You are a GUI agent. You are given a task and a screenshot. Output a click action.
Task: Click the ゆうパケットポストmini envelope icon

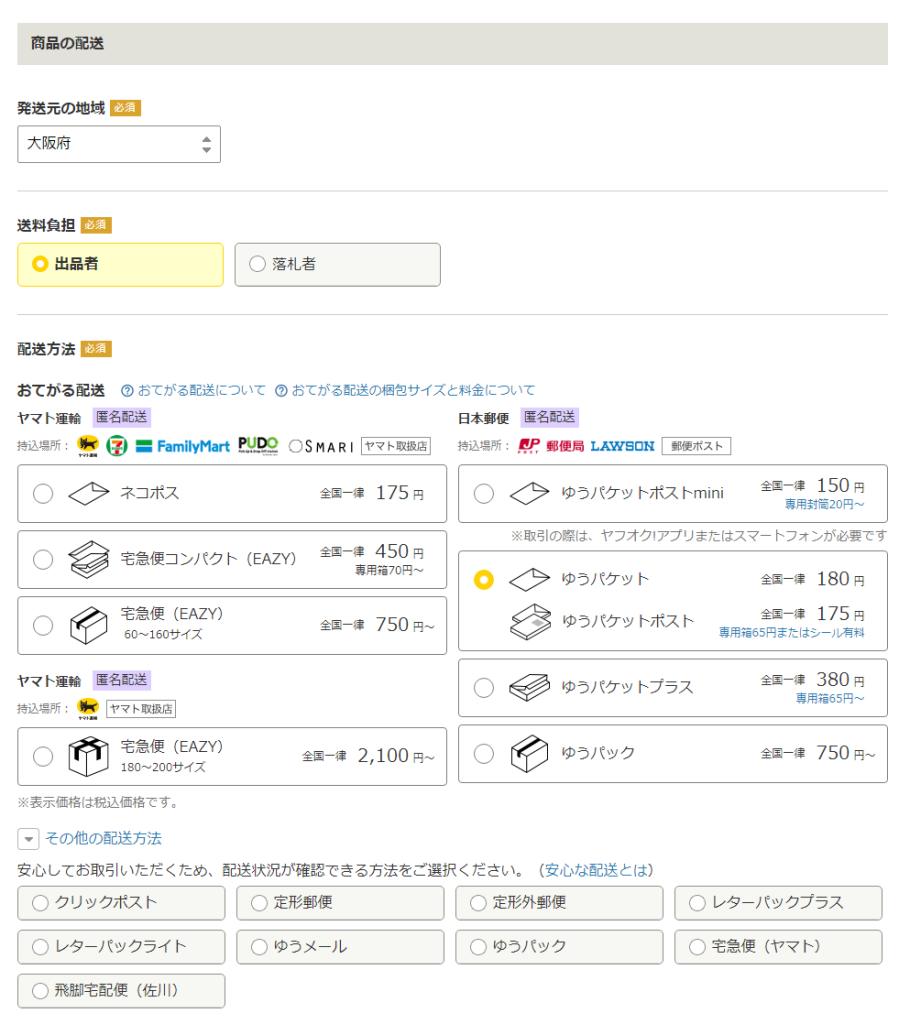(530, 494)
